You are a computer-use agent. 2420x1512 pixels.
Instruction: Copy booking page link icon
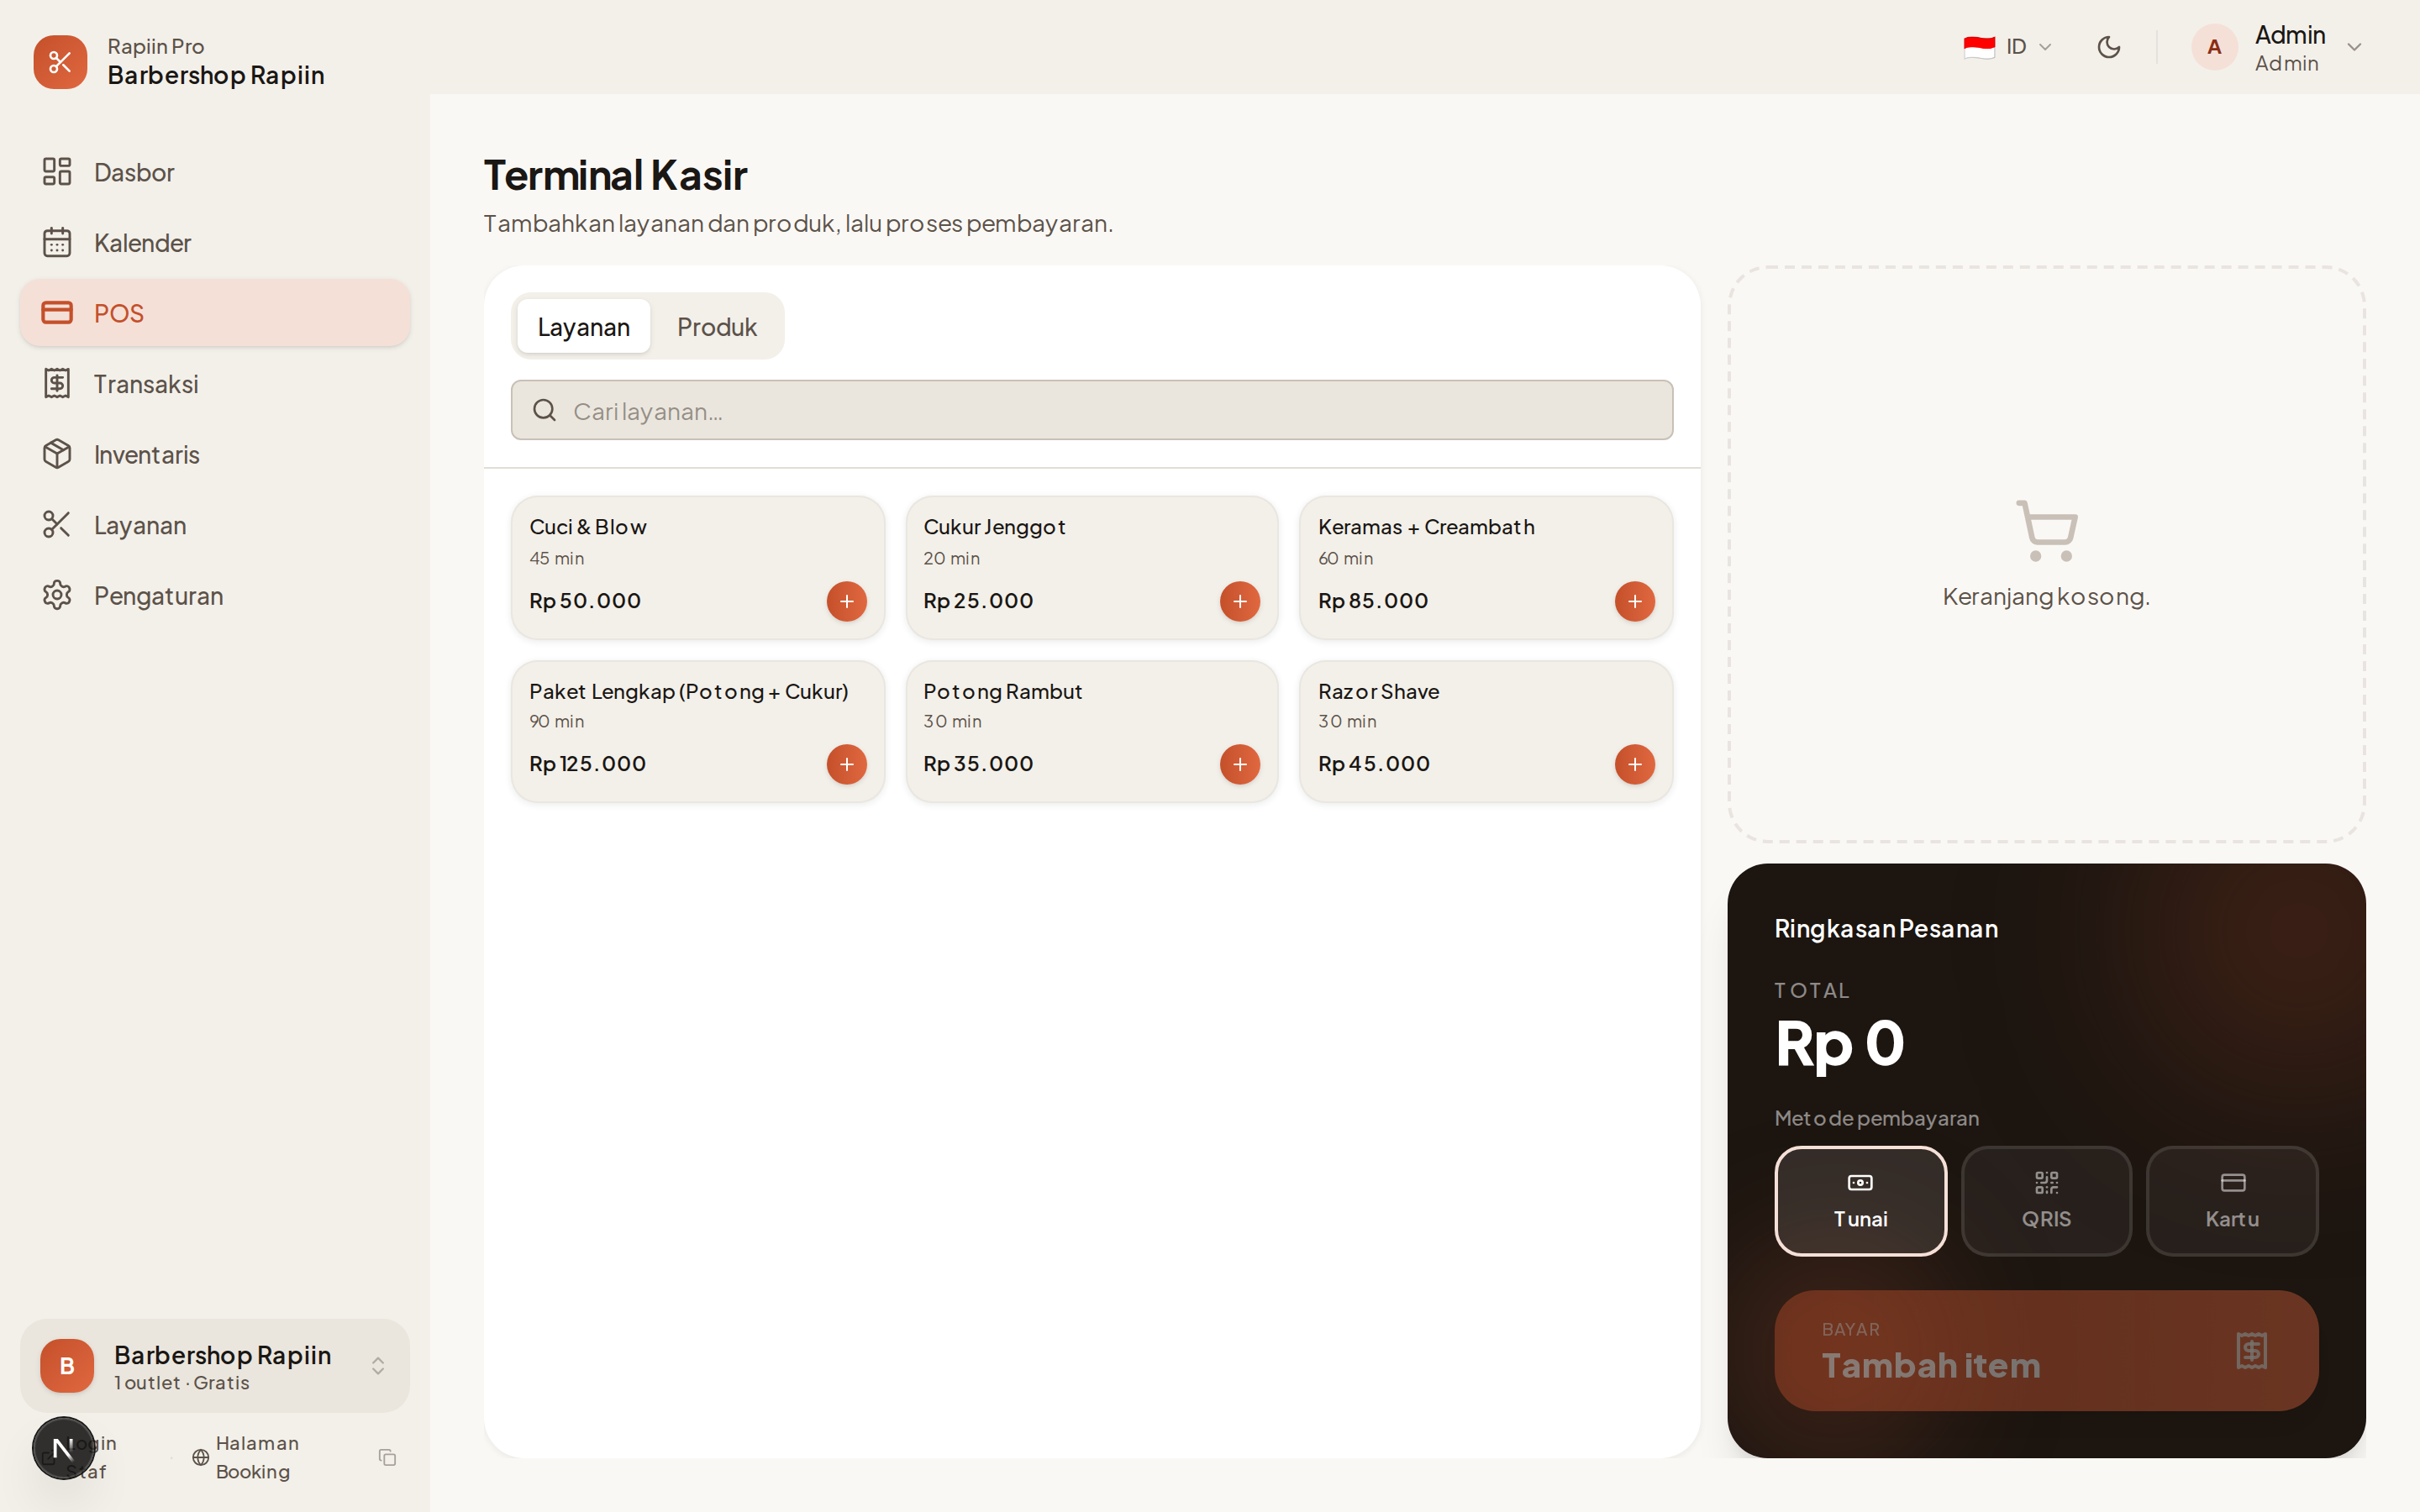[x=387, y=1457]
